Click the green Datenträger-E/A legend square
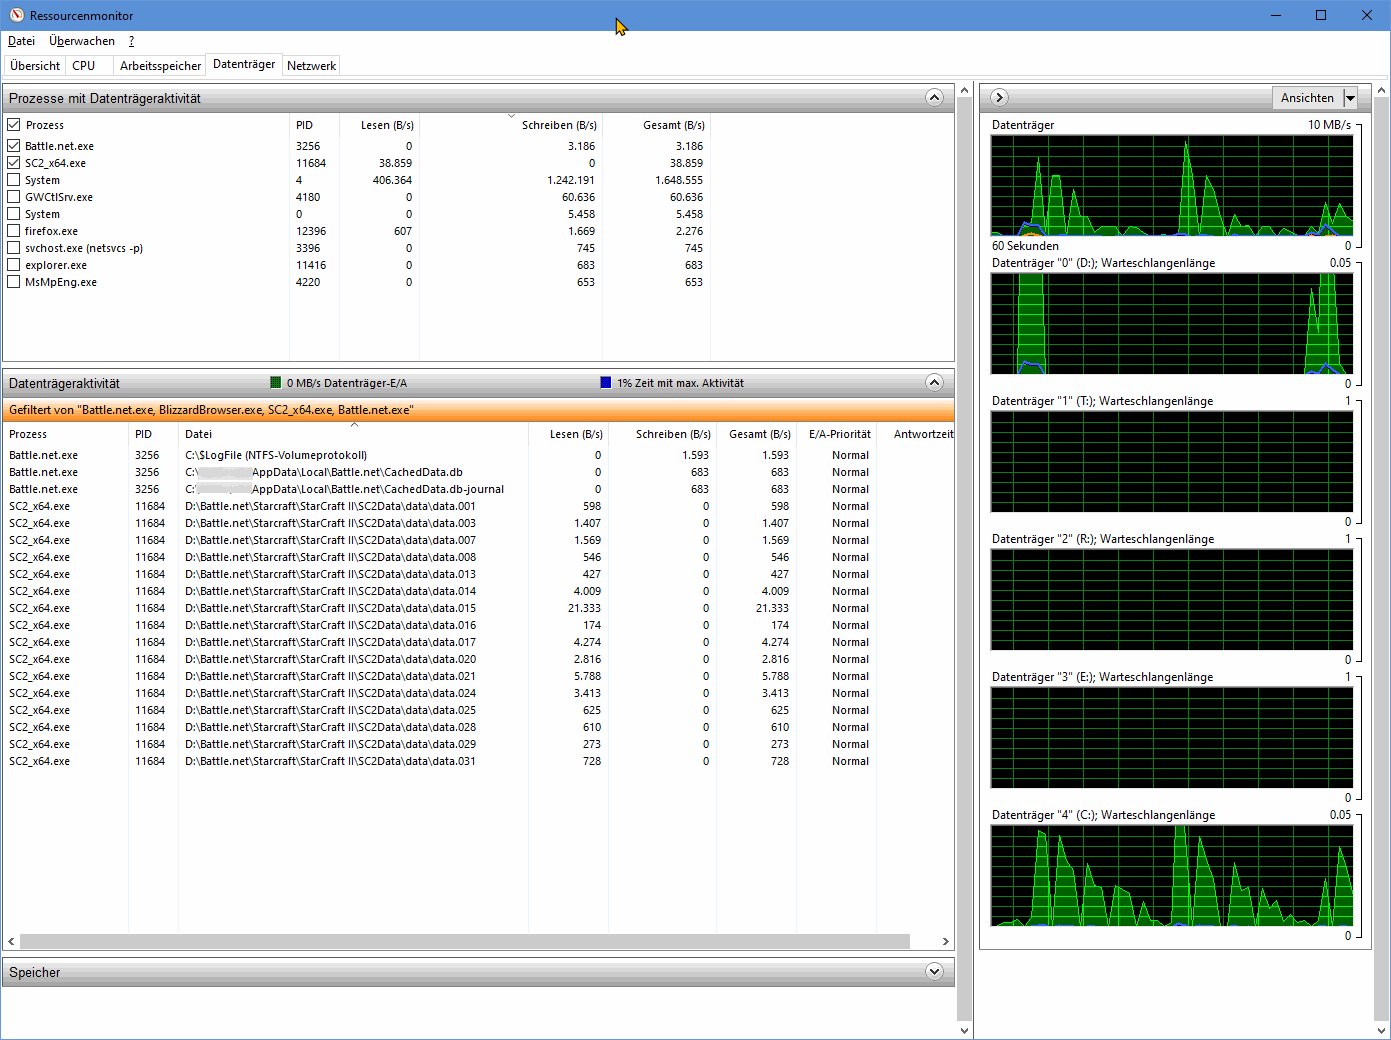The height and width of the screenshot is (1040, 1391). [276, 382]
